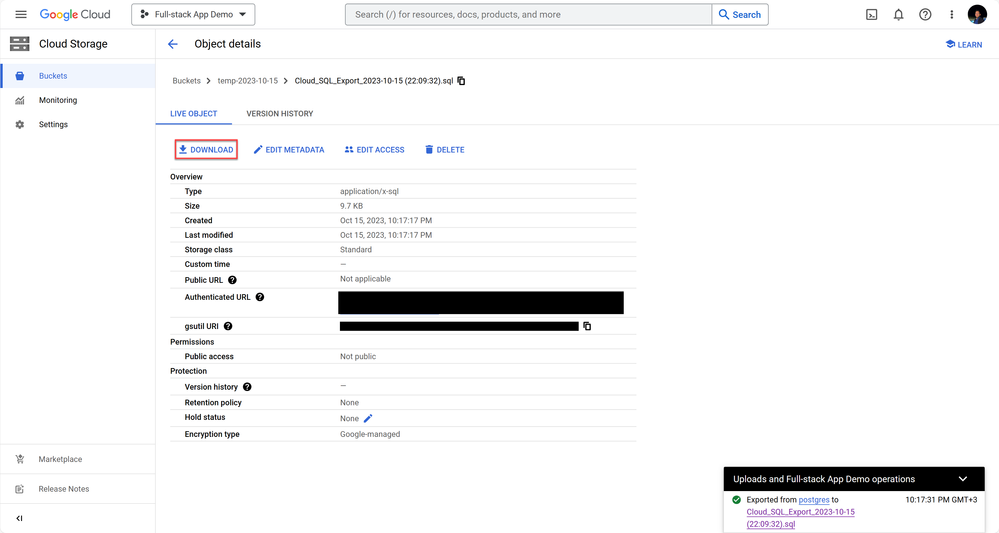Open the main navigation hamburger menu
The width and height of the screenshot is (999, 533).
coord(21,14)
